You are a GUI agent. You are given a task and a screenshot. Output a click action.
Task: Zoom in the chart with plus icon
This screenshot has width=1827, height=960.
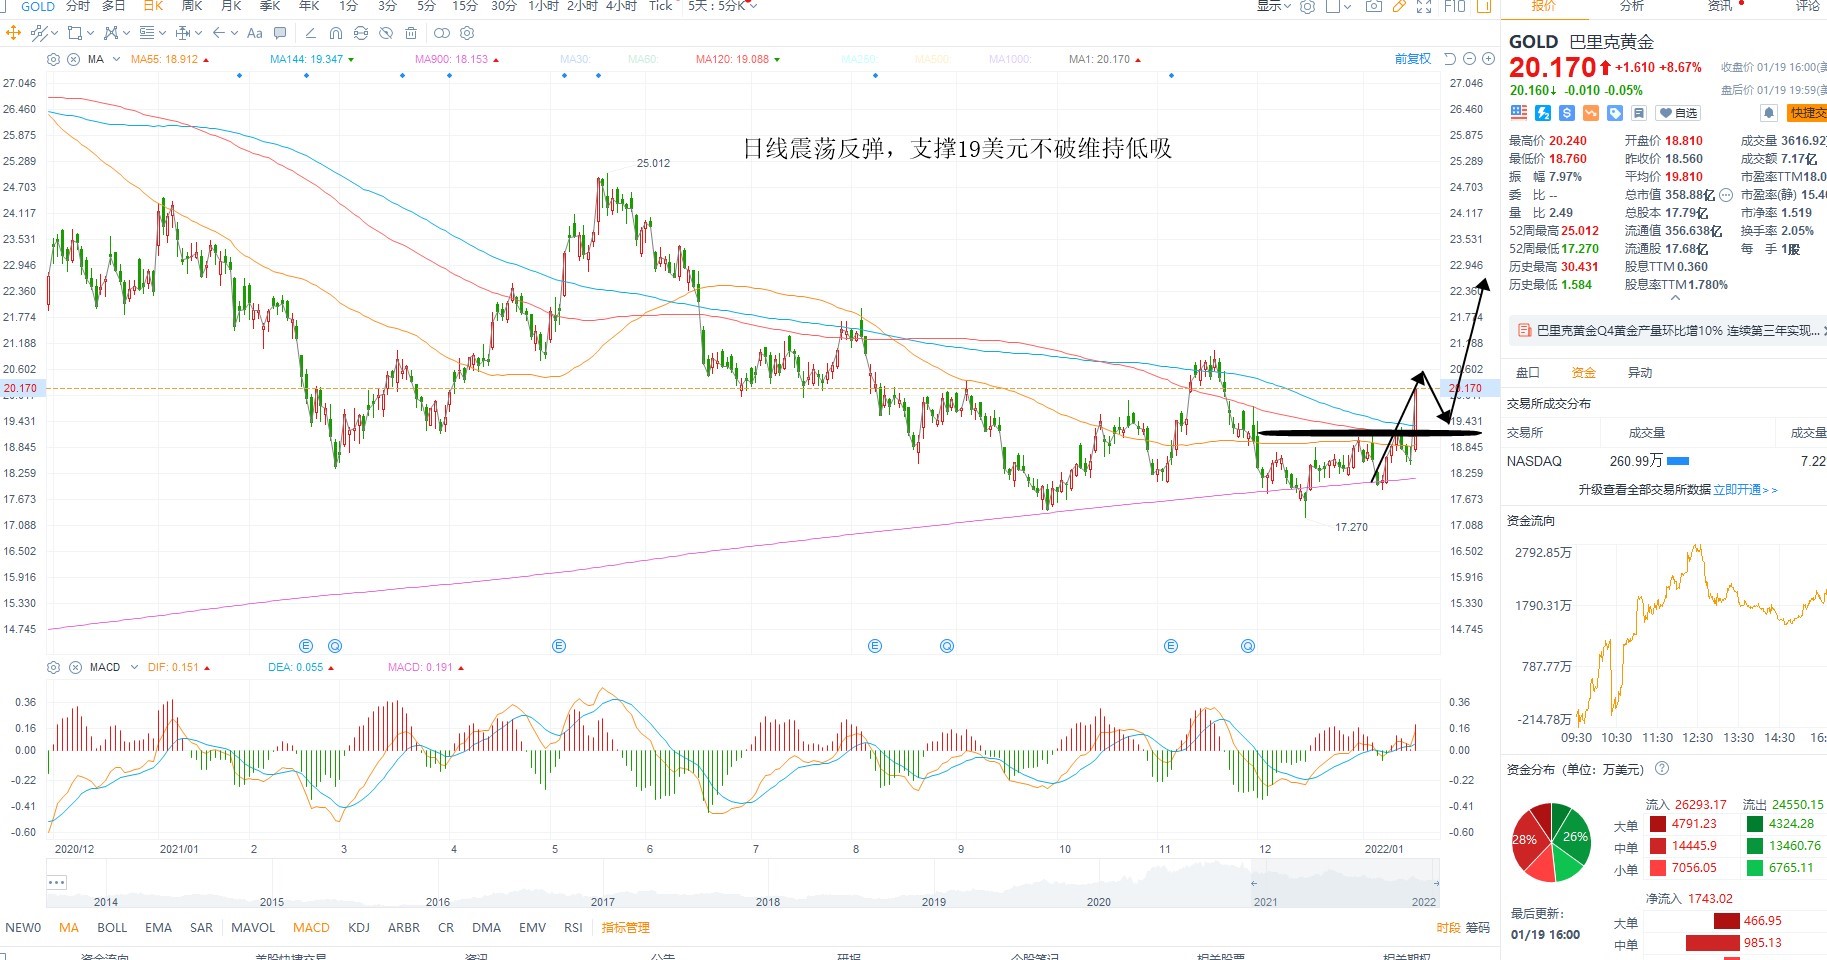pyautogui.click(x=1488, y=59)
